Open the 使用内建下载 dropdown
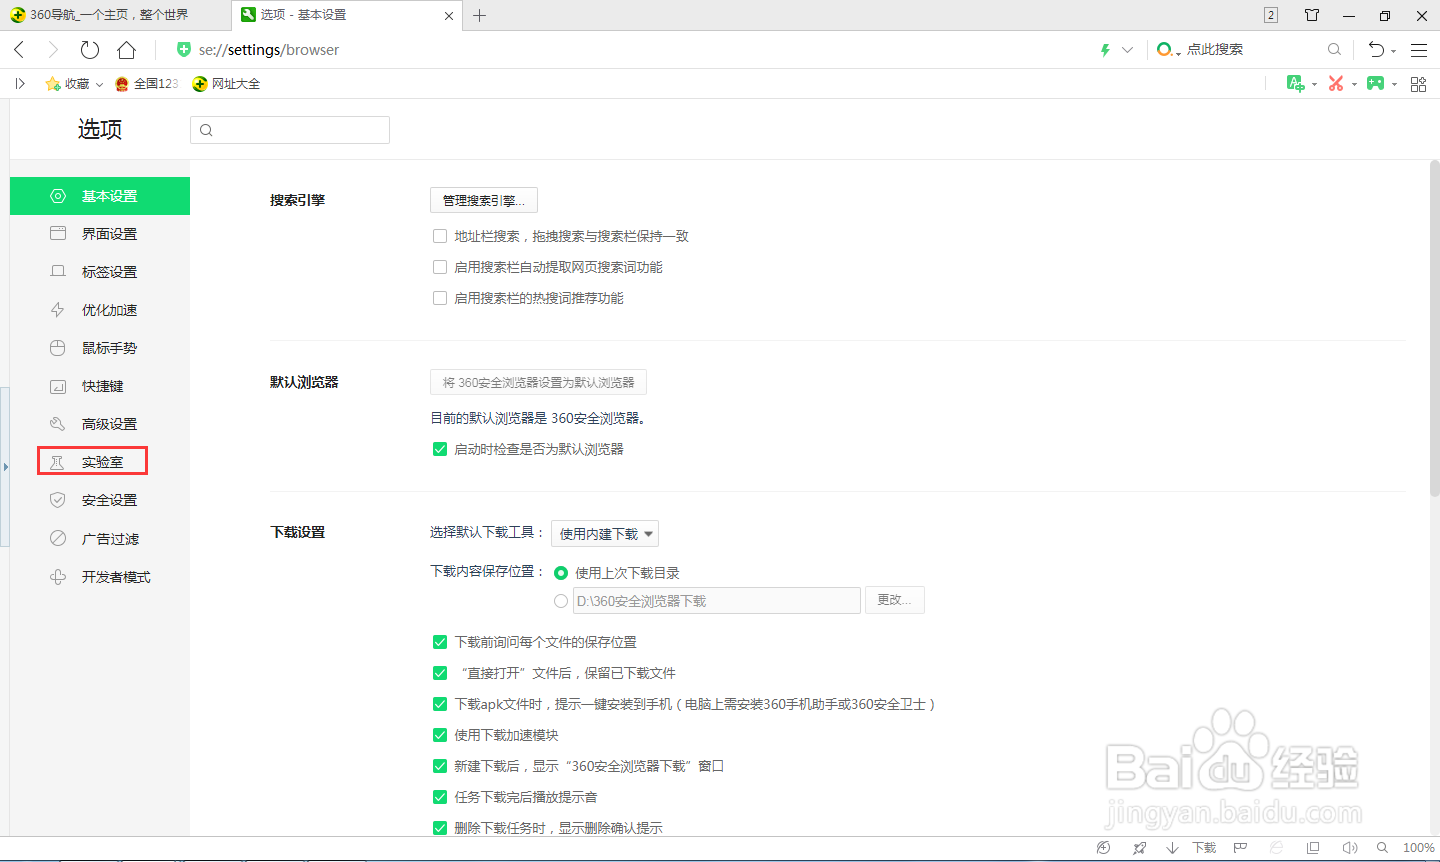The height and width of the screenshot is (862, 1440). [x=605, y=534]
